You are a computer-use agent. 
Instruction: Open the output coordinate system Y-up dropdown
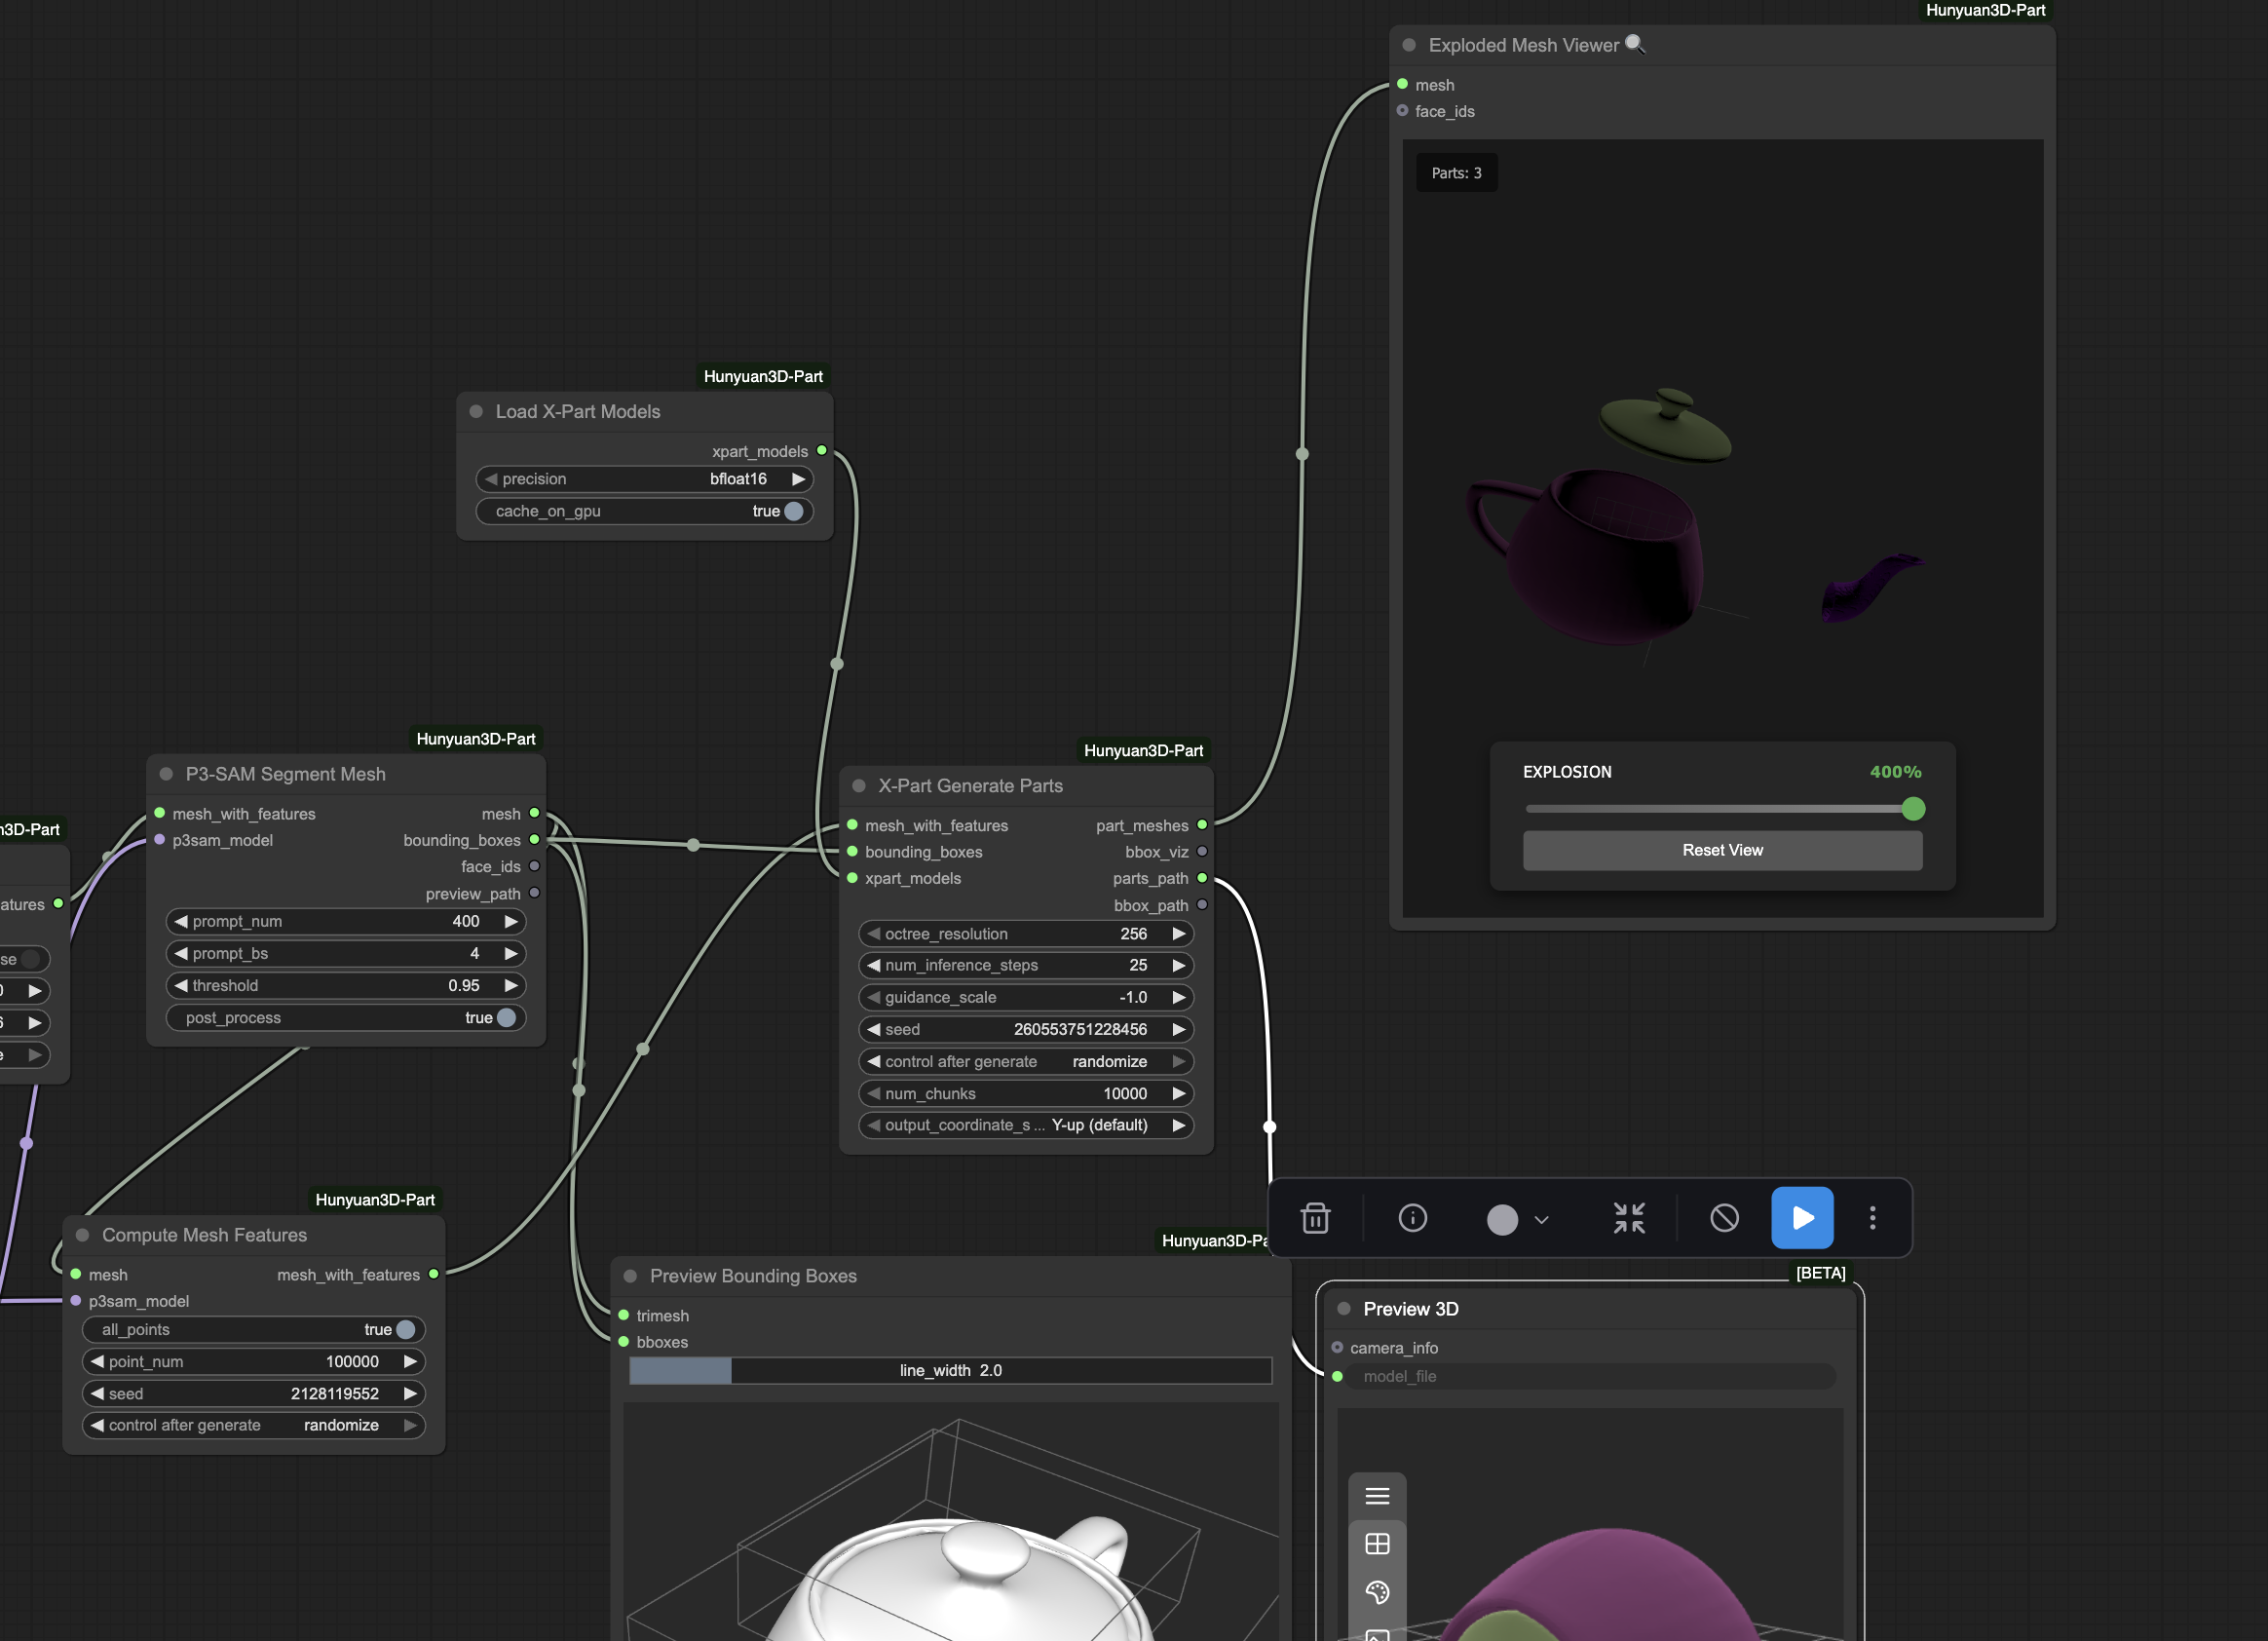1026,1126
